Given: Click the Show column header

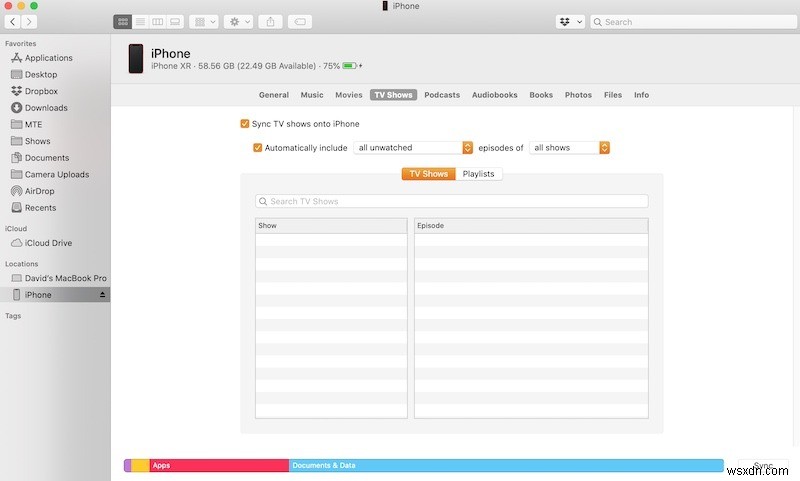Looking at the screenshot, I should (331, 225).
